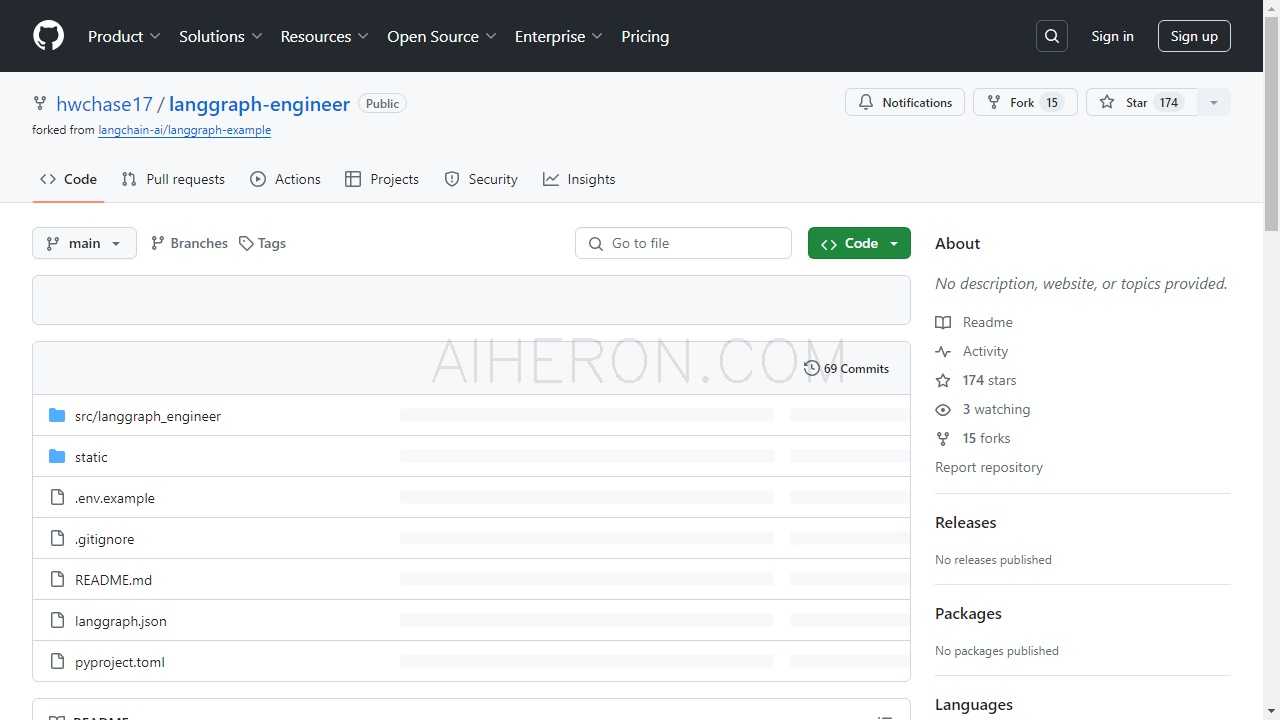The image size is (1280, 720).
Task: Click the Star count badge 174
Action: pyautogui.click(x=1169, y=102)
